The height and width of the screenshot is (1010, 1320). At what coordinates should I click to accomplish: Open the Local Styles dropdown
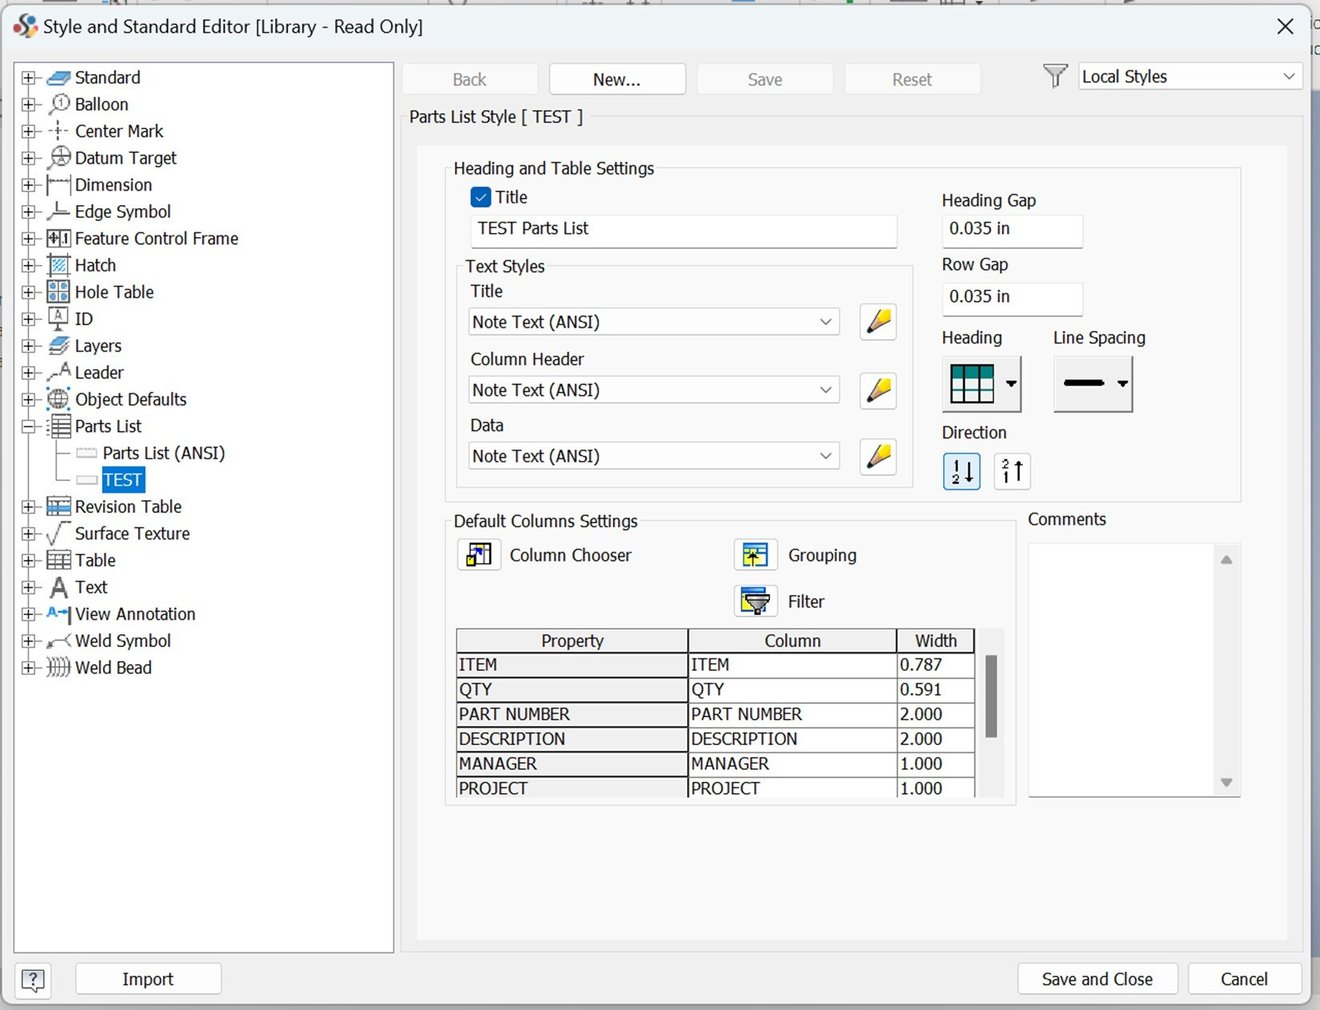(x=1290, y=75)
